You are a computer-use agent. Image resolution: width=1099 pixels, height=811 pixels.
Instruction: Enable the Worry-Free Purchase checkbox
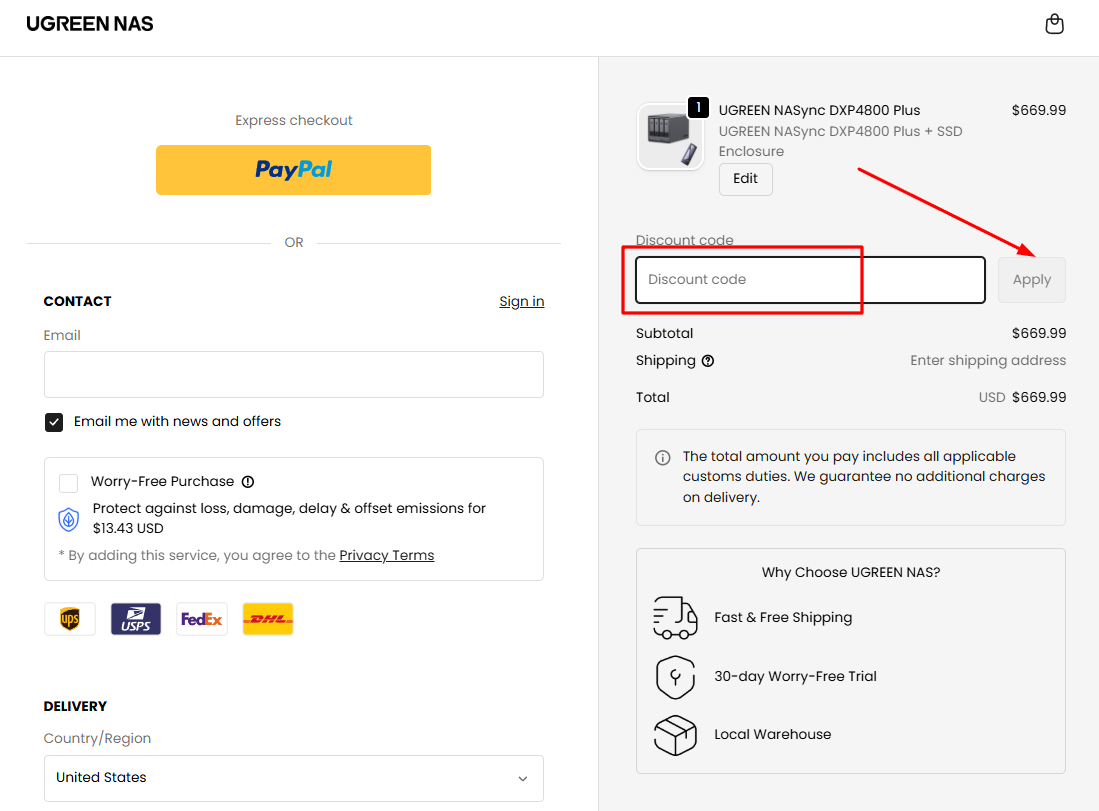point(68,483)
